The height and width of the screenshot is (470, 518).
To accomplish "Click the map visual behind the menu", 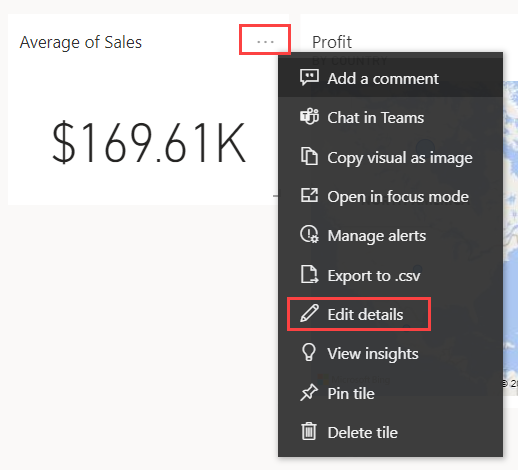I will pyautogui.click(x=510, y=233).
